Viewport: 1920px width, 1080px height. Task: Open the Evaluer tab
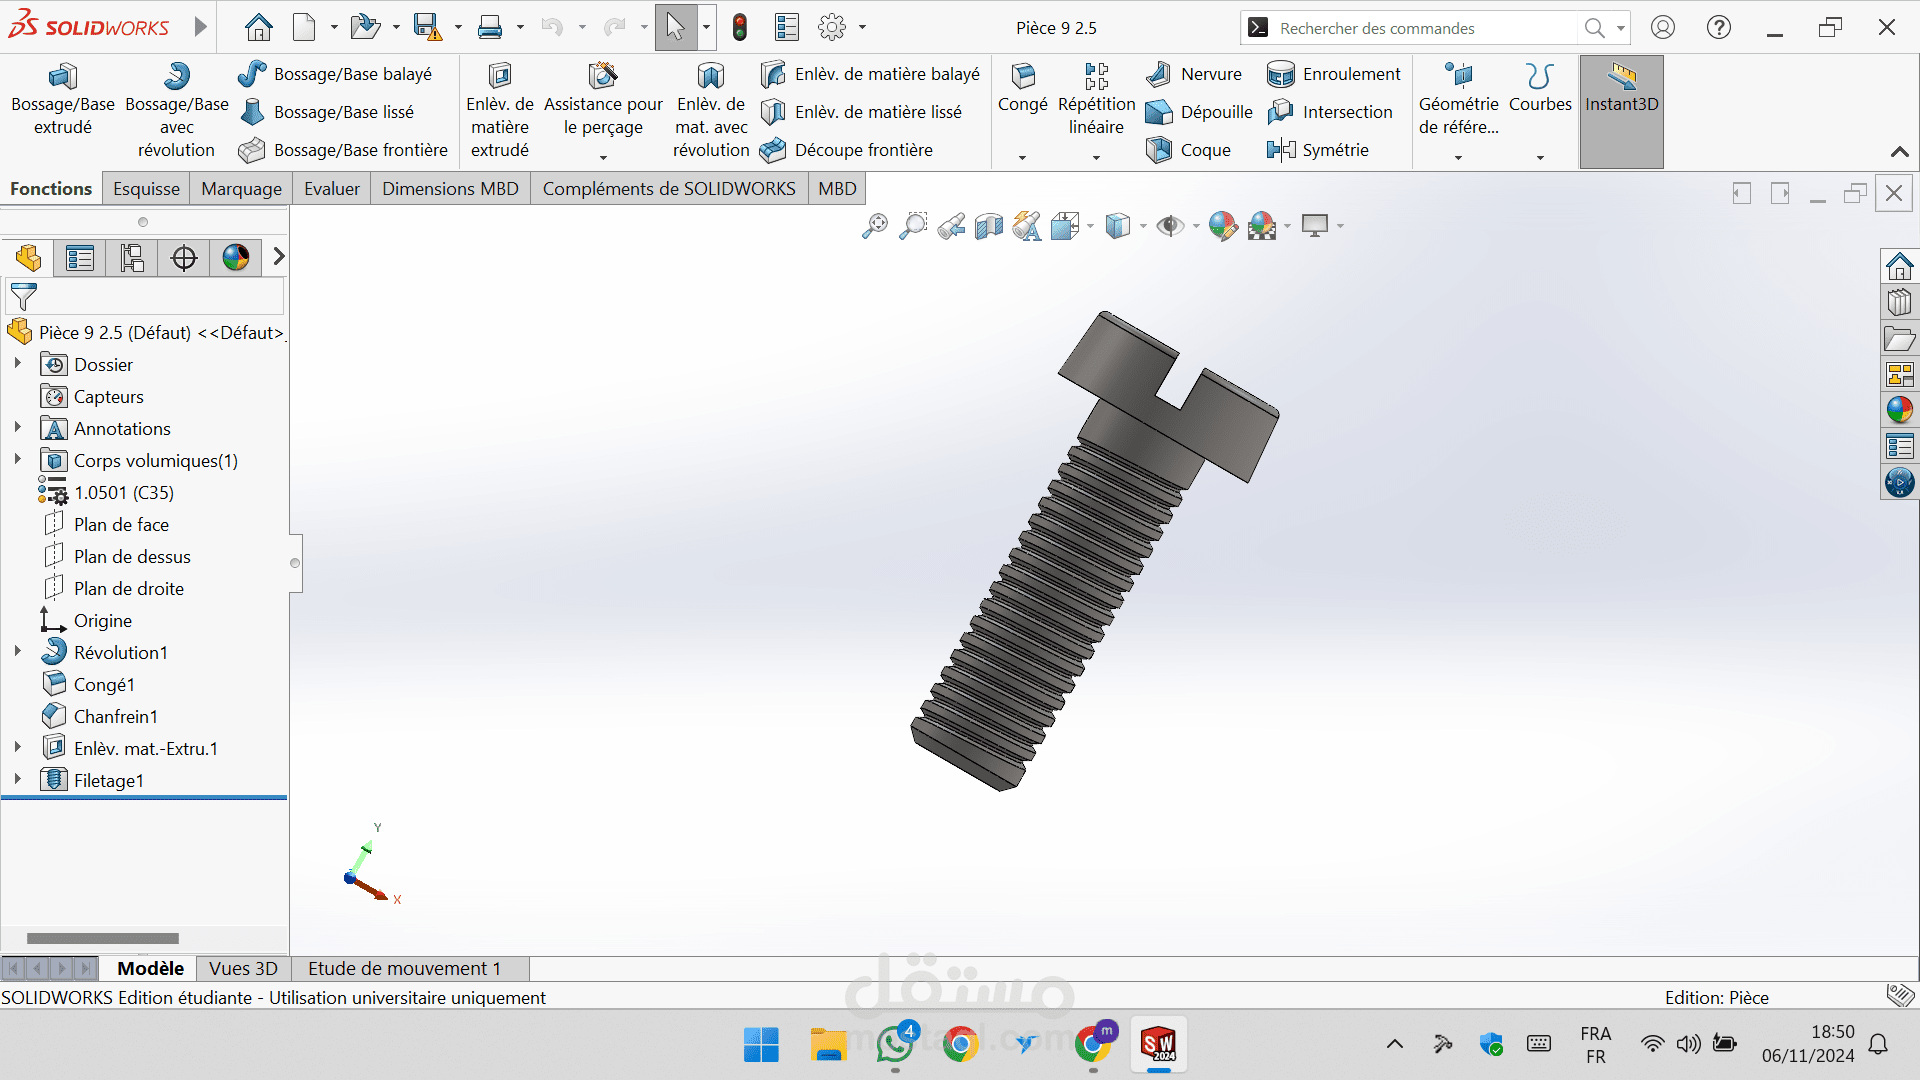(331, 189)
